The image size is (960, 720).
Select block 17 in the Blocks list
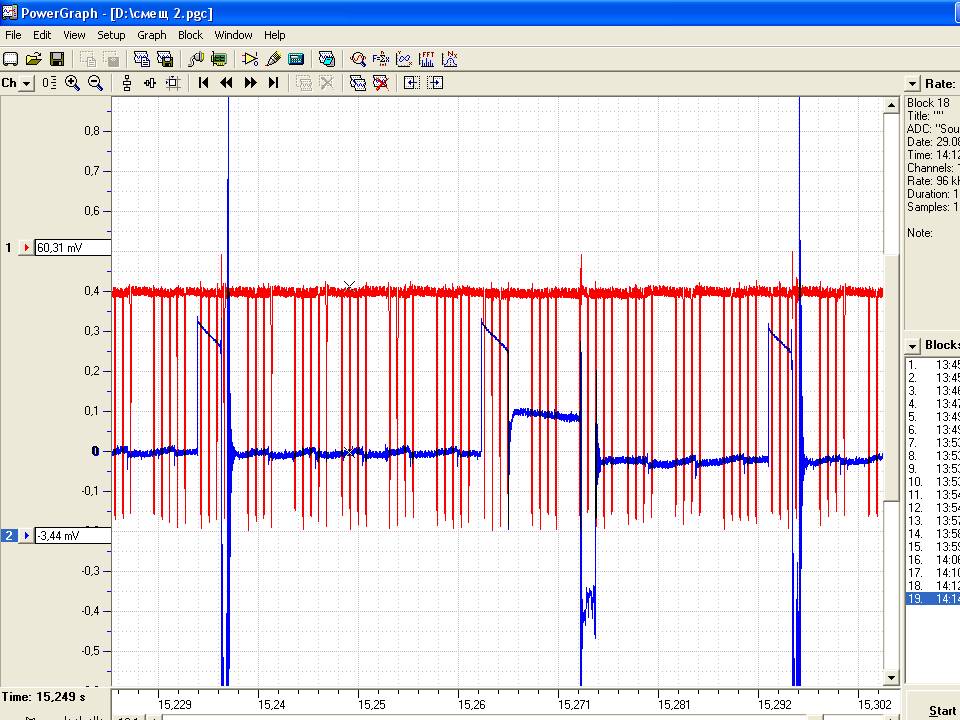point(932,572)
